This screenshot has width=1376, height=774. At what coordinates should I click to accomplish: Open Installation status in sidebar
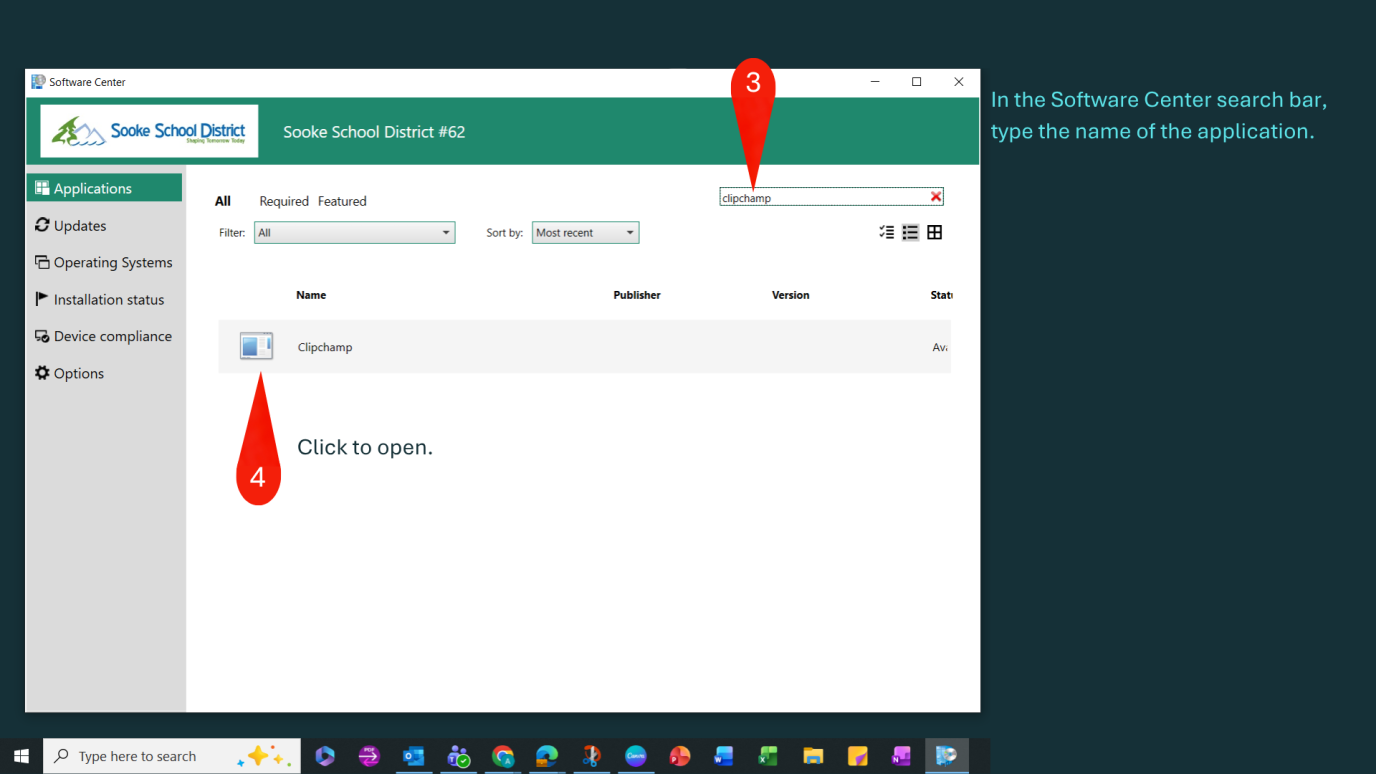pyautogui.click(x=108, y=300)
